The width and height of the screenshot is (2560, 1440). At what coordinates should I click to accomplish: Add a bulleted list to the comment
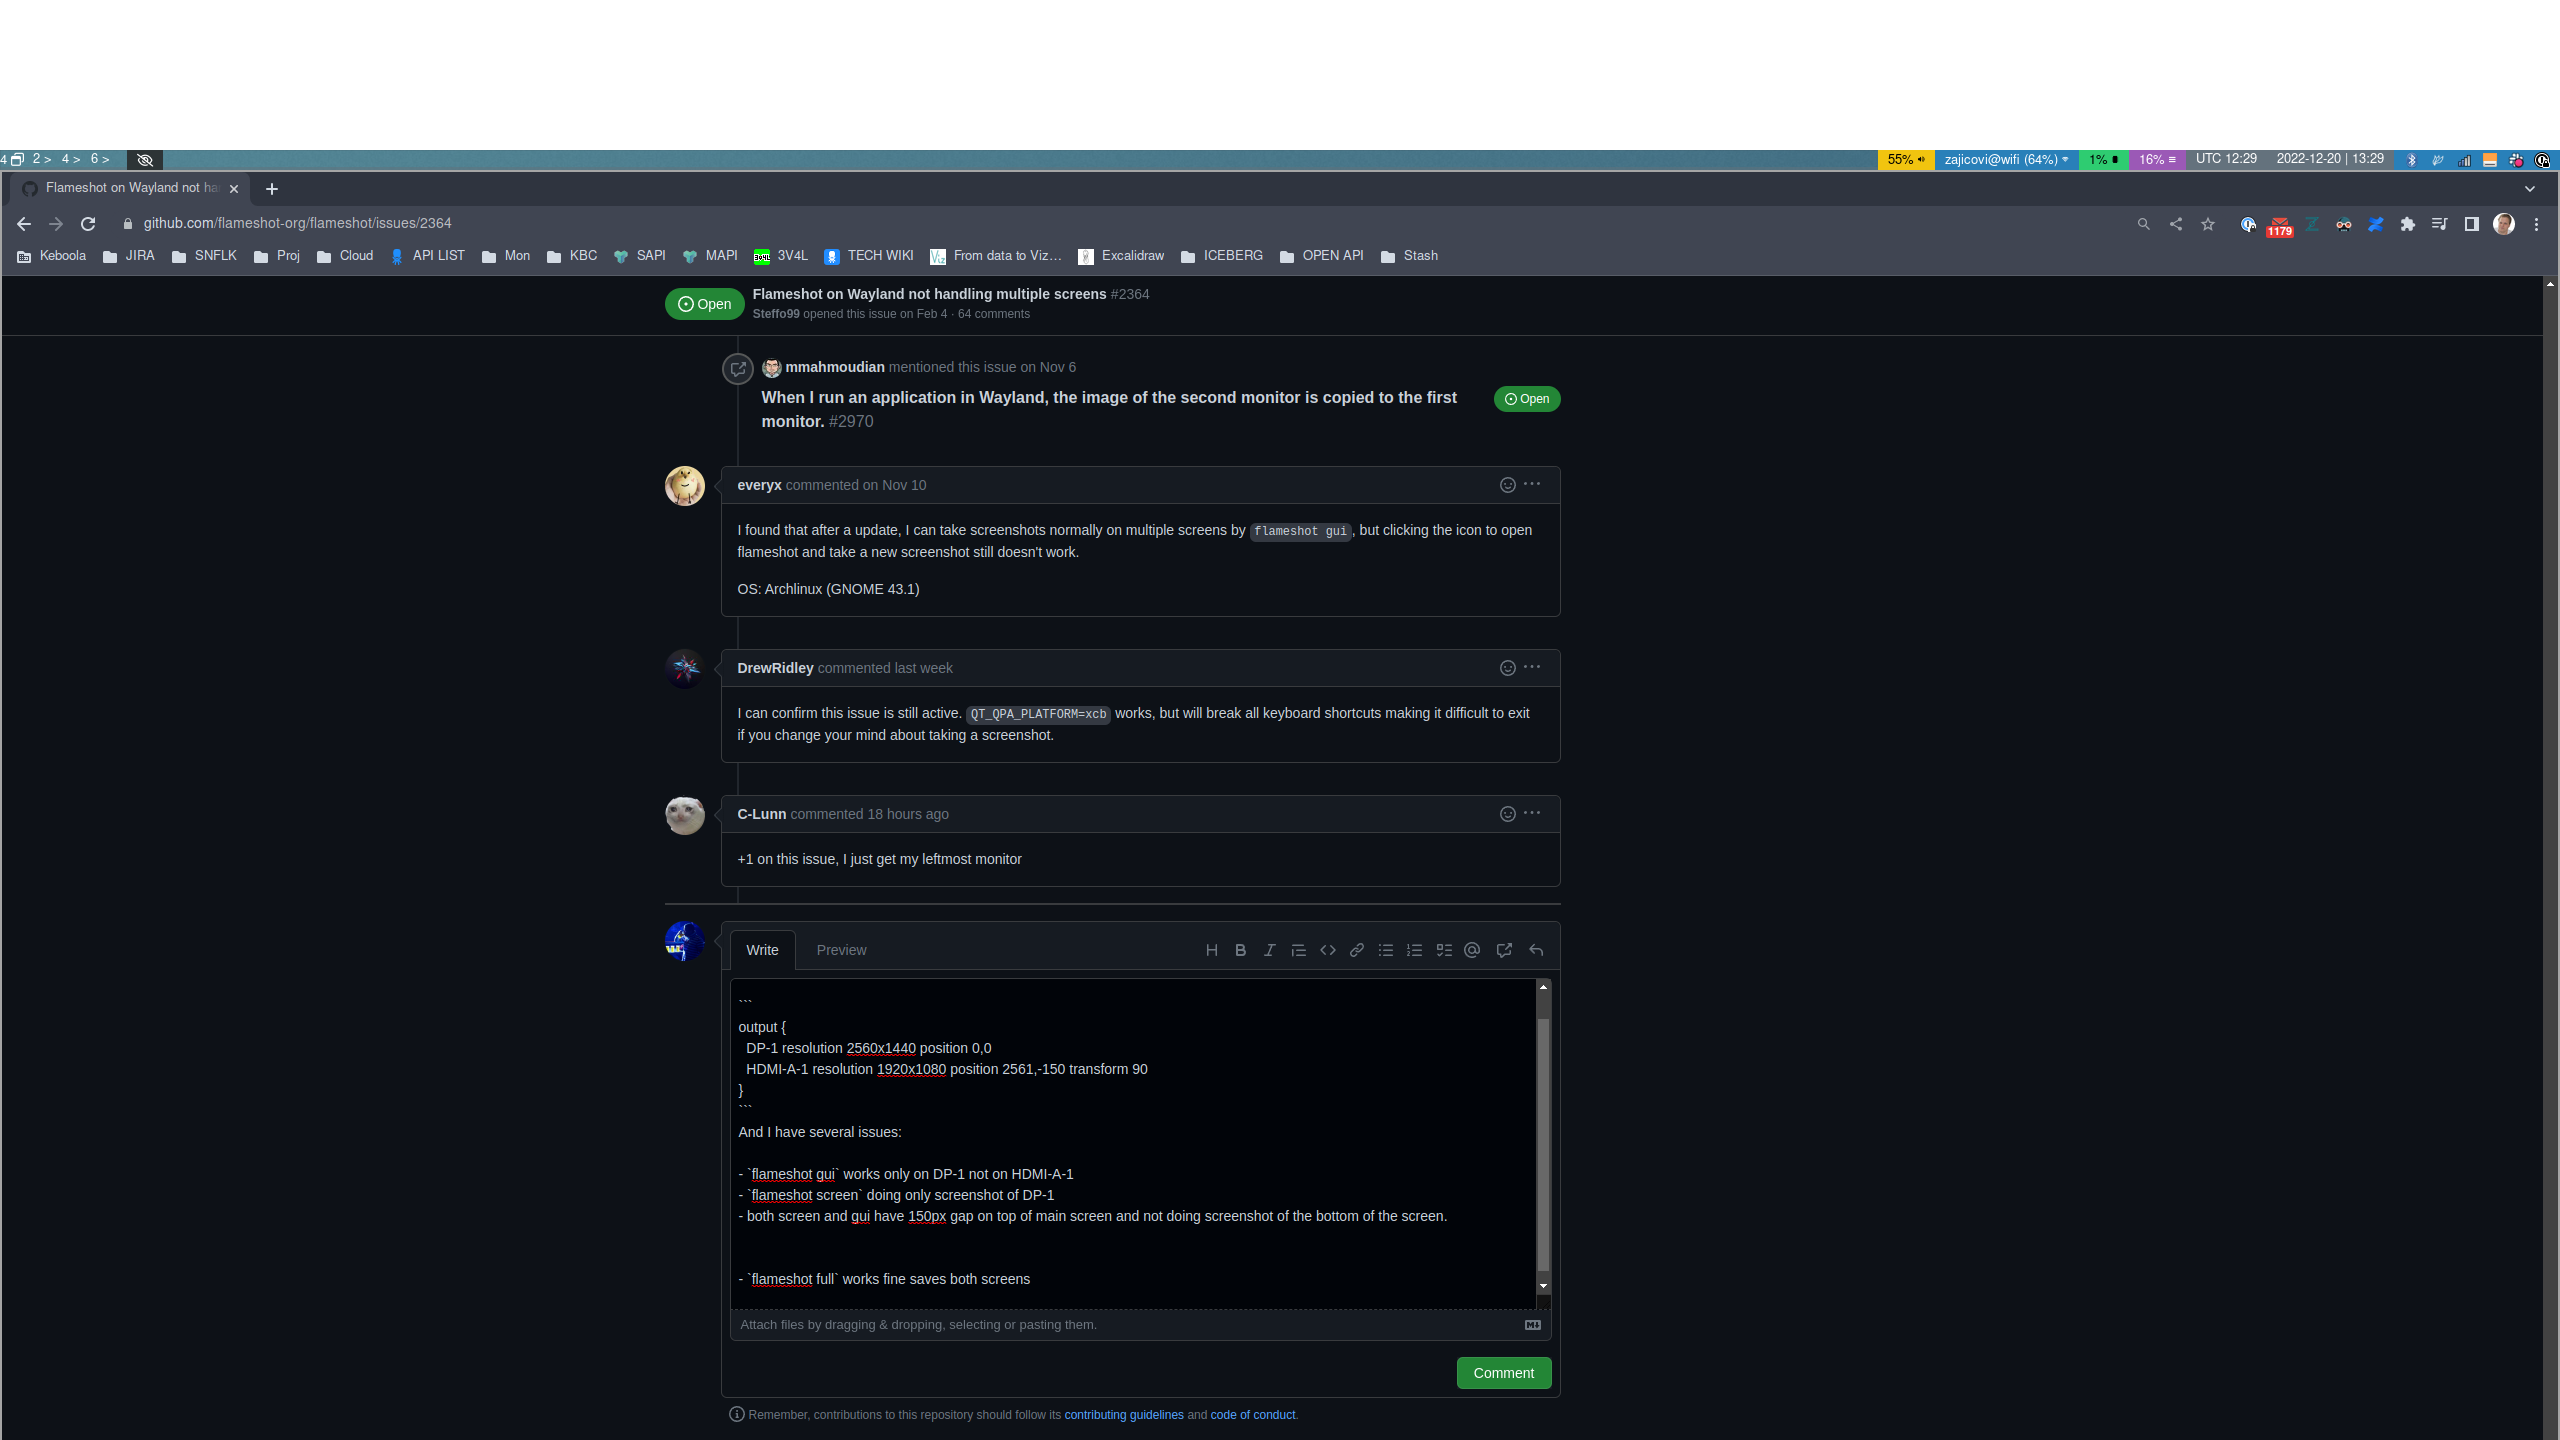[1385, 950]
